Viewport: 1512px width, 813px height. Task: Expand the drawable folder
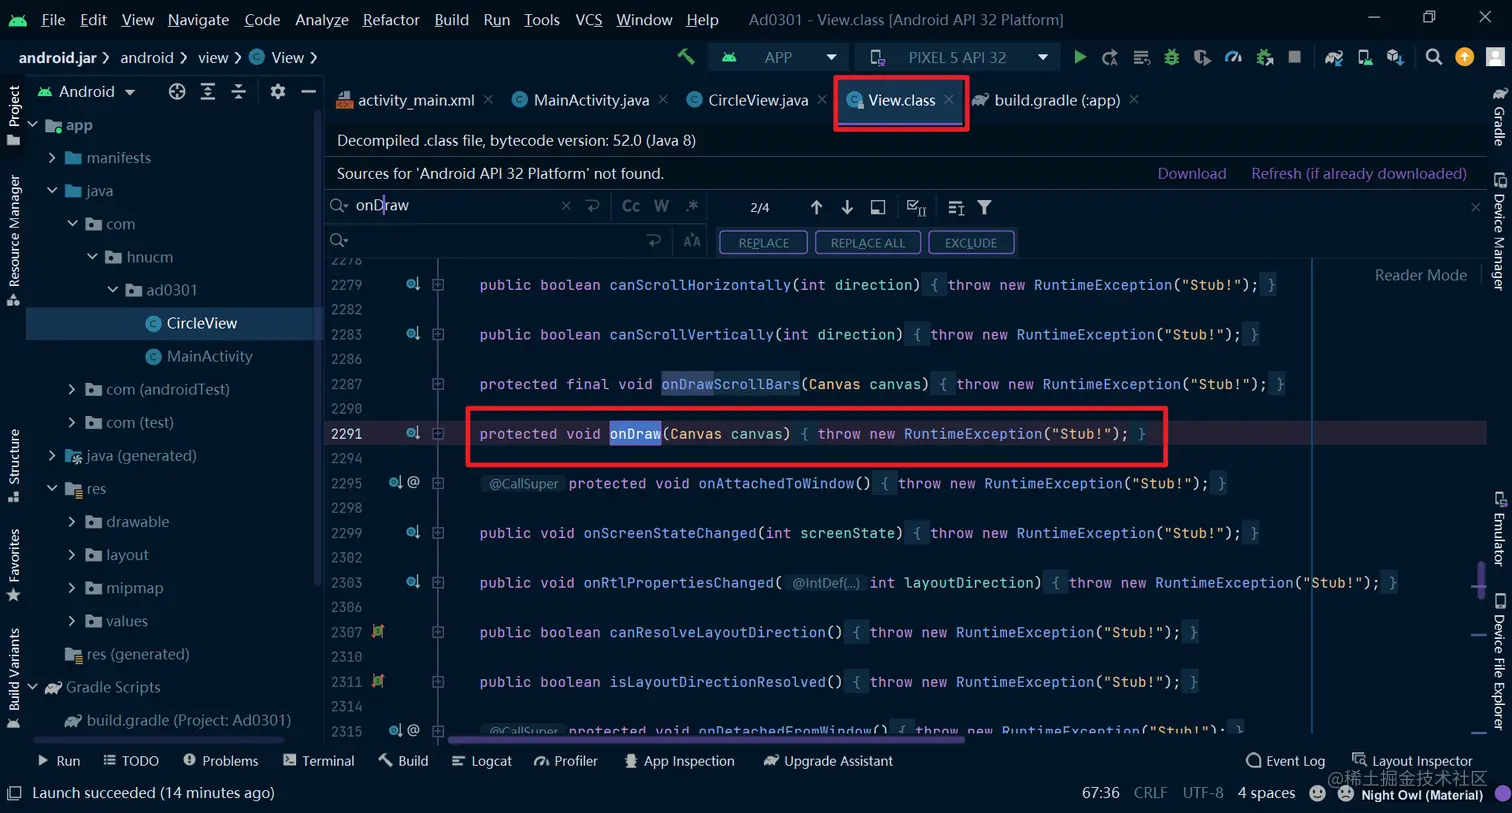point(72,522)
